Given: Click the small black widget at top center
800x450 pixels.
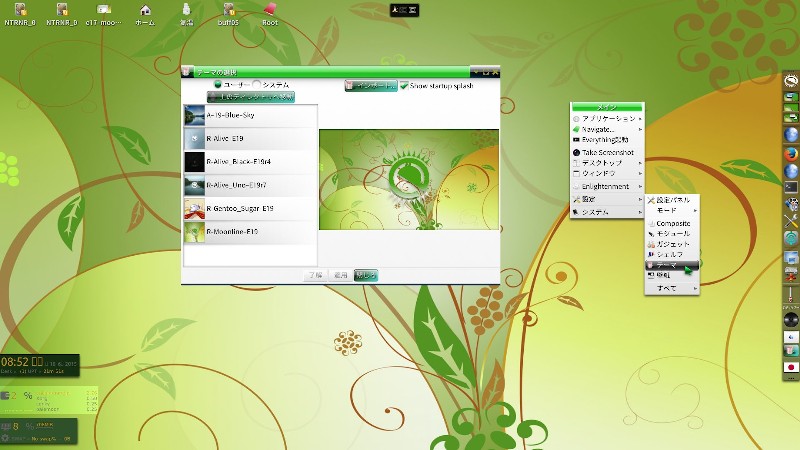Looking at the screenshot, I should point(405,10).
